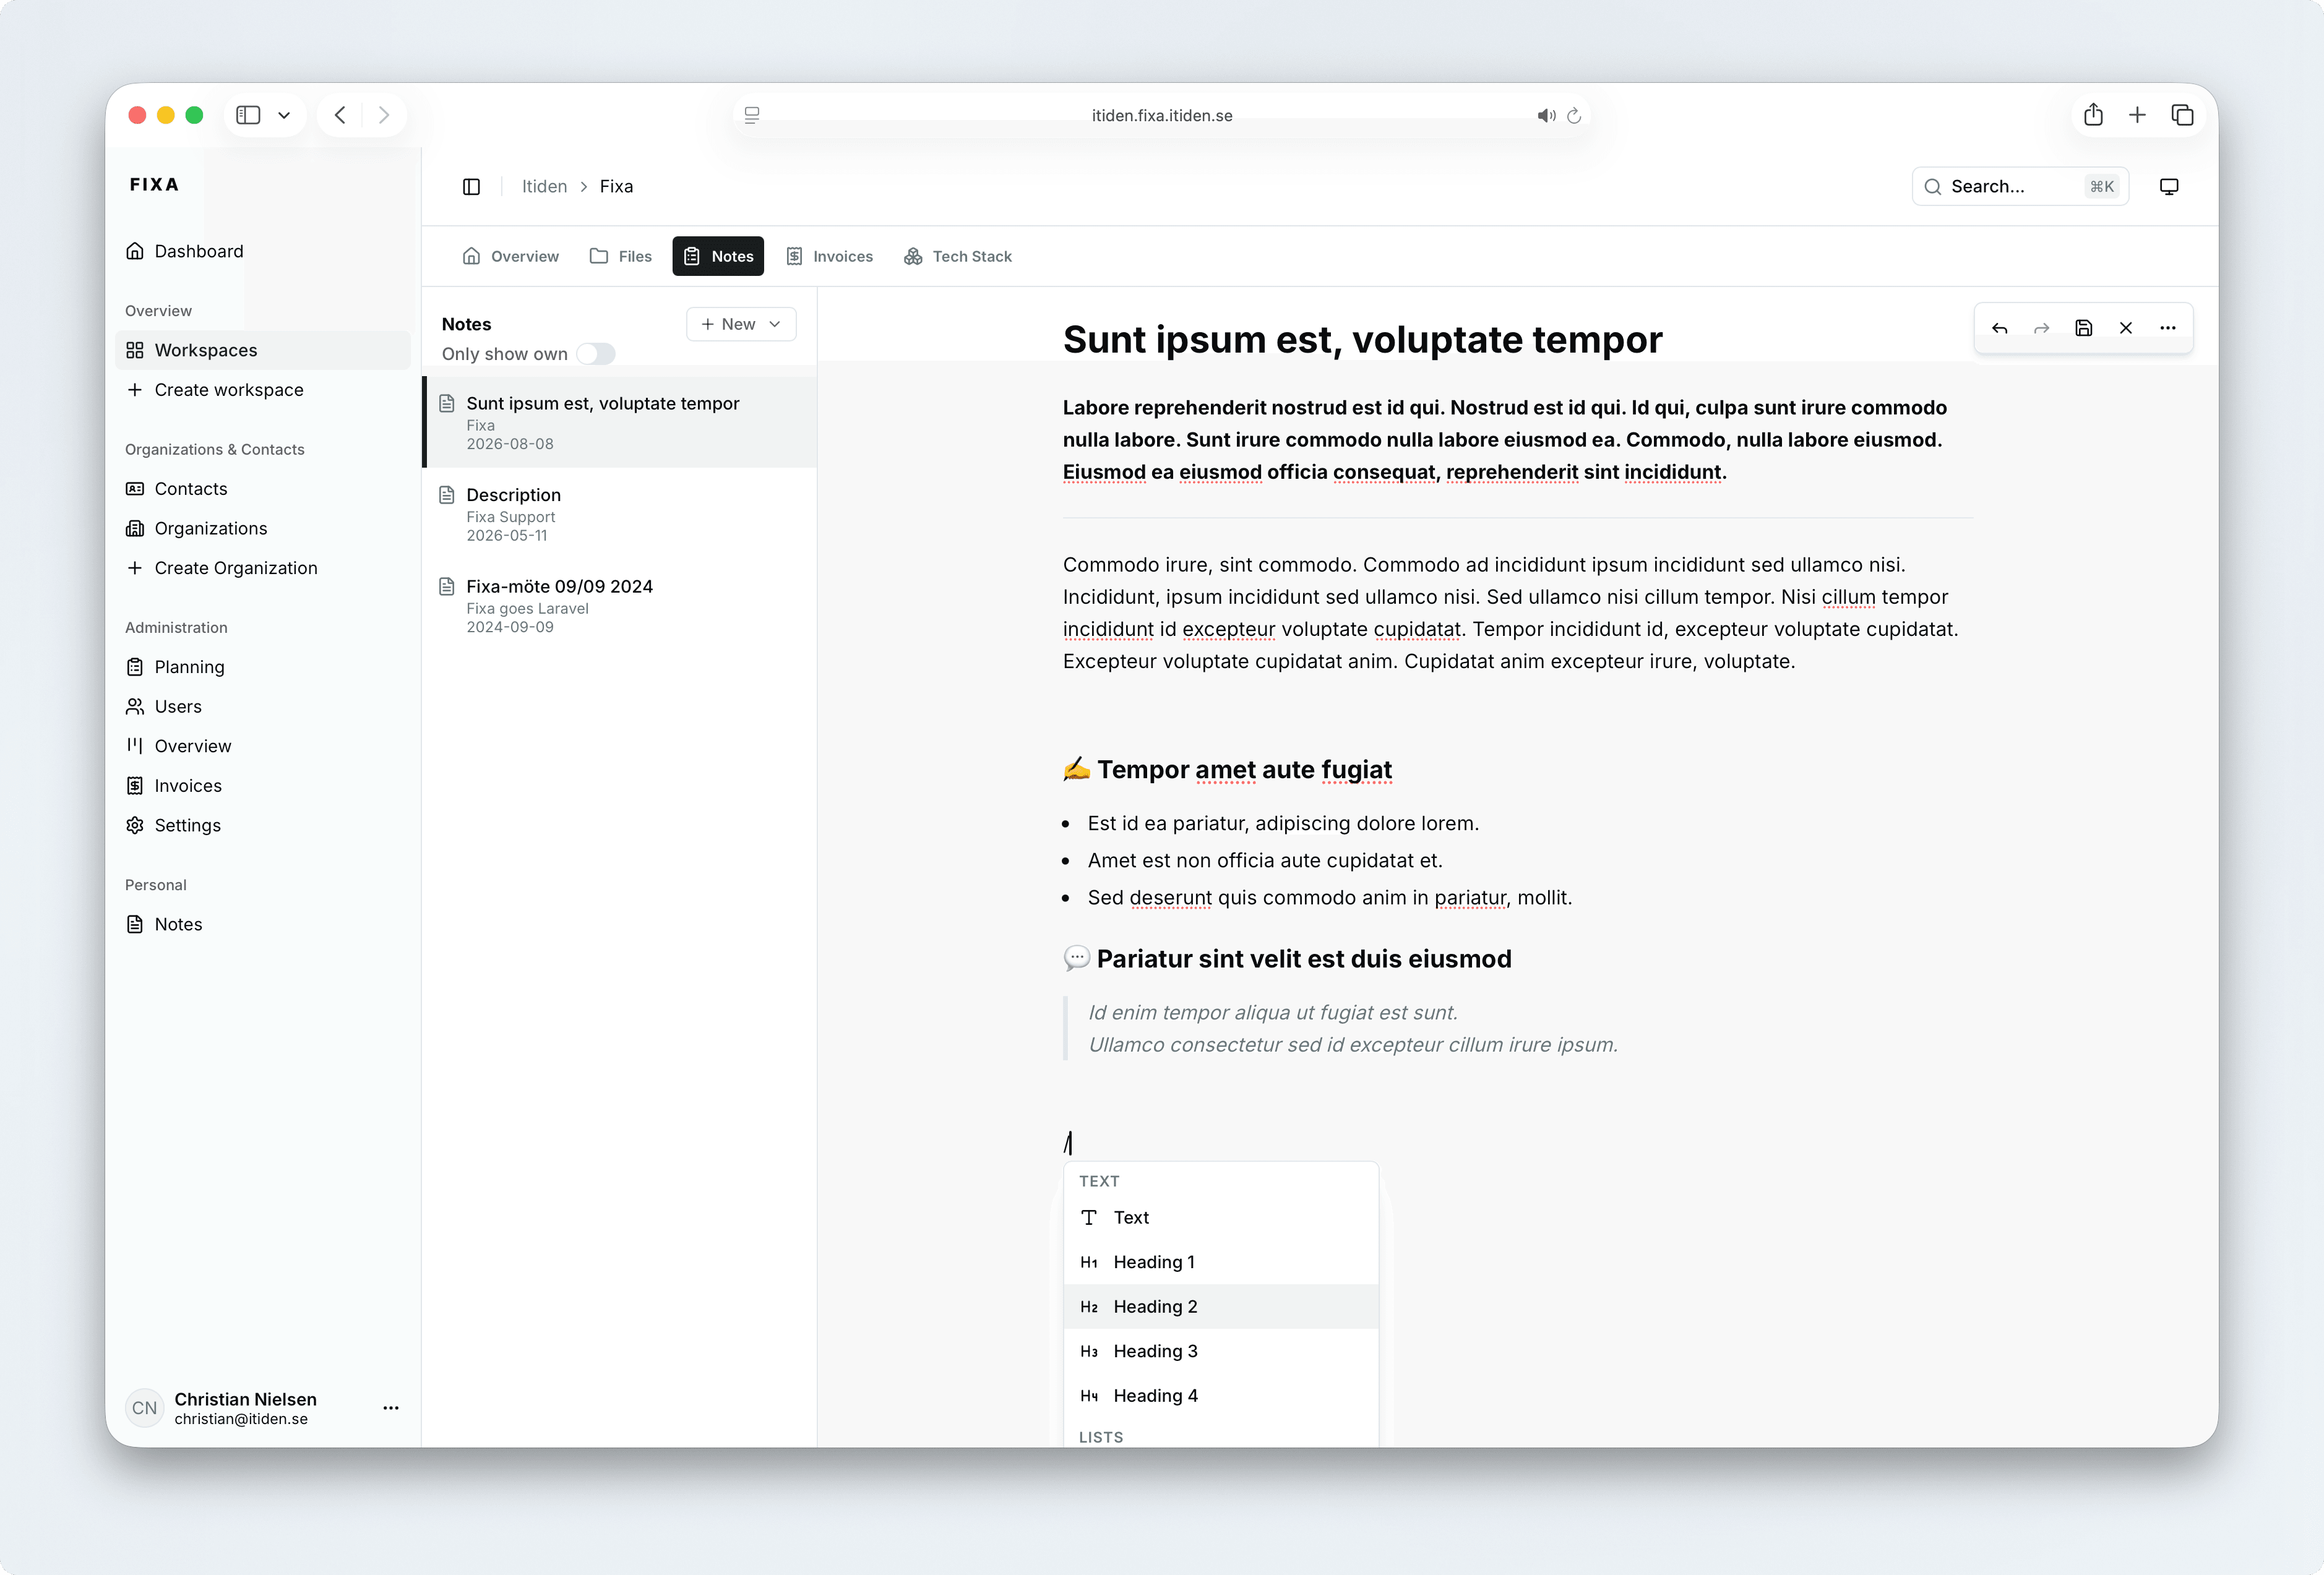
Task: Click the page settings icon in address bar
Action: pos(752,116)
